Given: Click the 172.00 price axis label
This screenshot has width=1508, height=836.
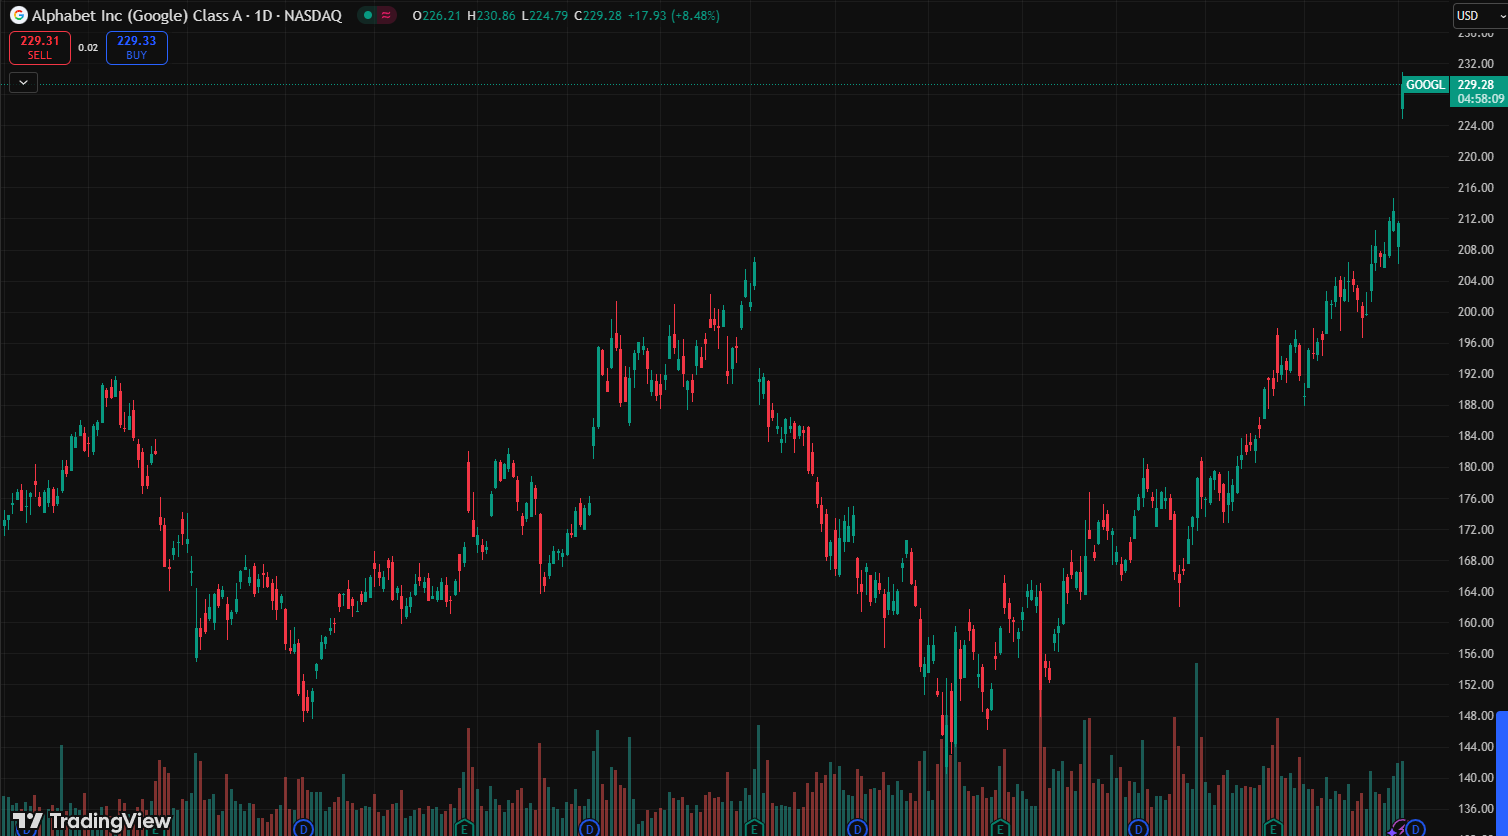Looking at the screenshot, I should click(1475, 530).
